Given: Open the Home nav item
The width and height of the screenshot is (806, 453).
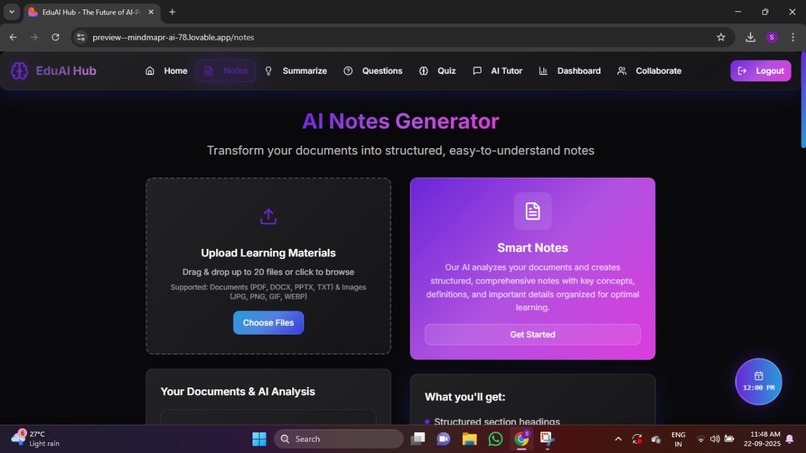Looking at the screenshot, I should click(166, 71).
